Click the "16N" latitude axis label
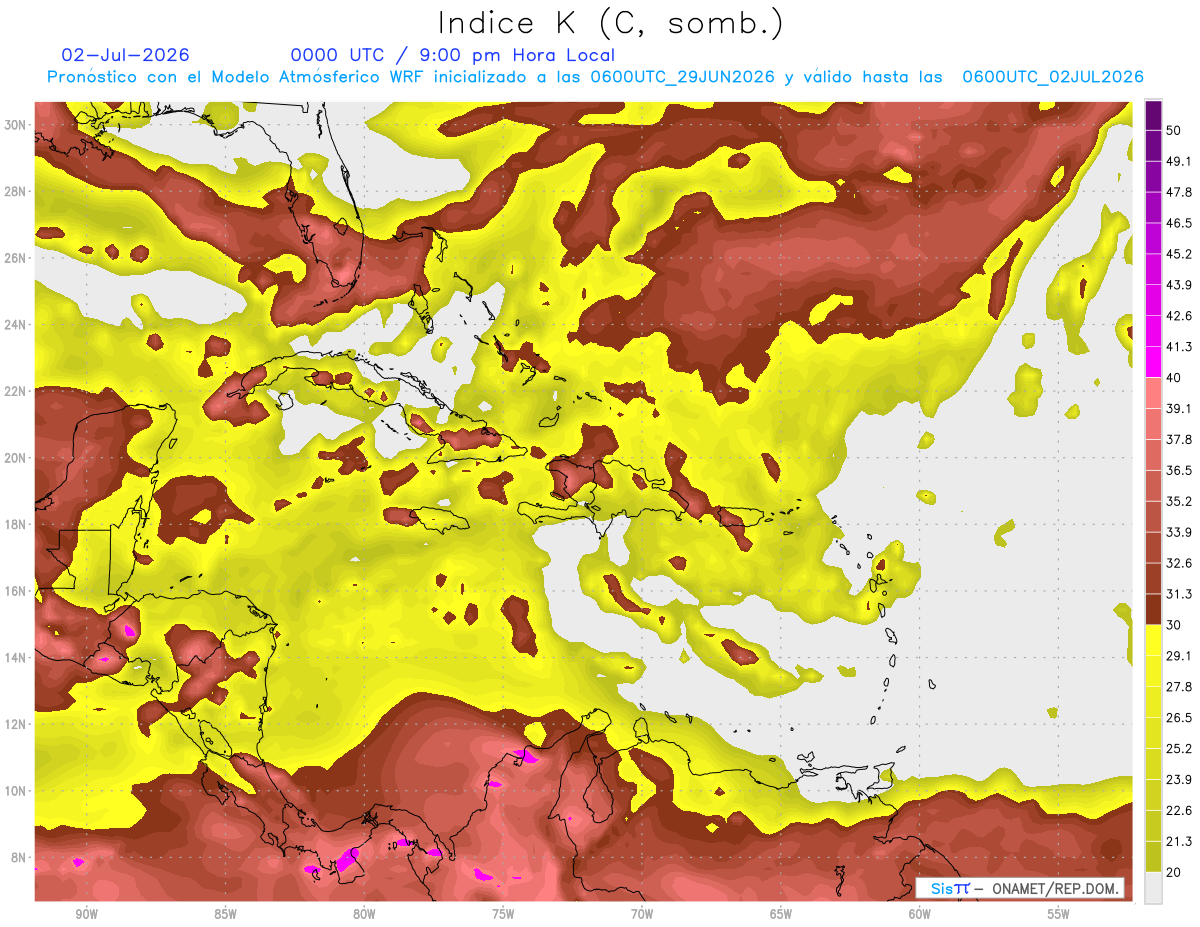The height and width of the screenshot is (927, 1200). (x=15, y=591)
